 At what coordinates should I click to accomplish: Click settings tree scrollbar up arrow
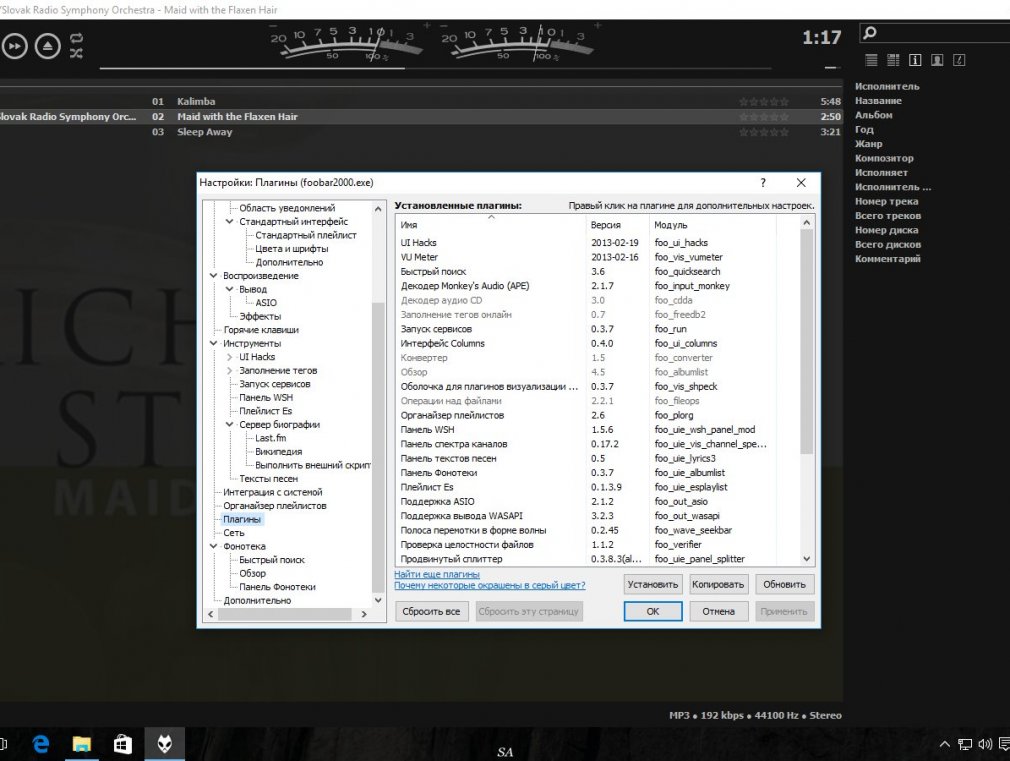point(378,209)
